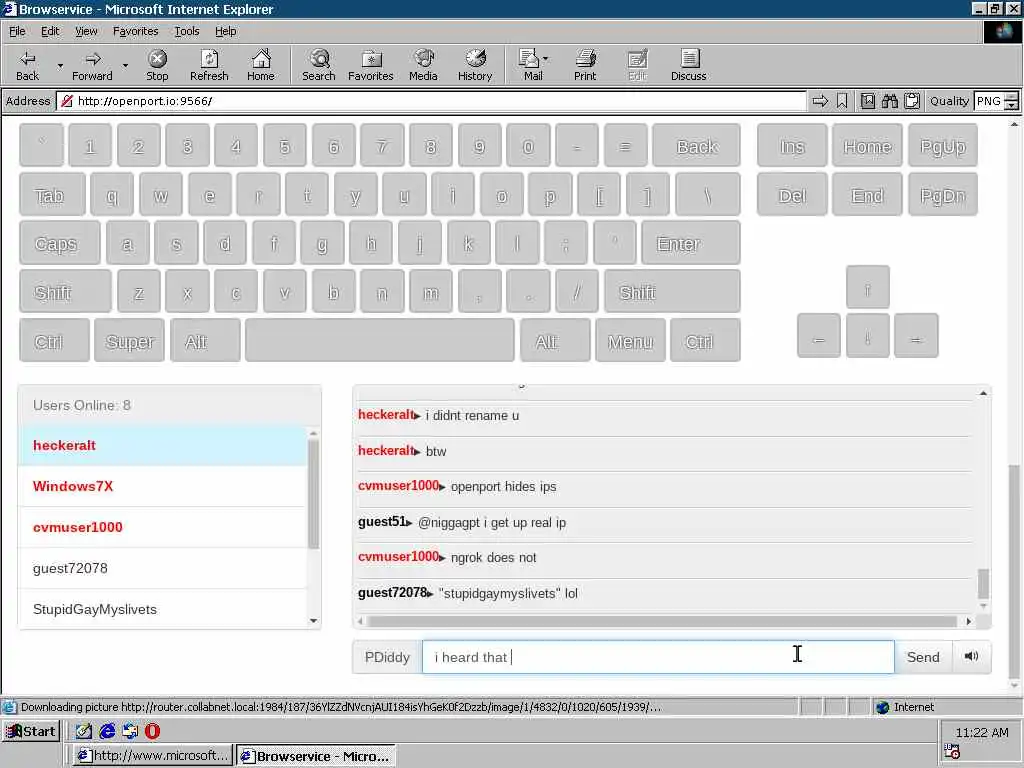
Task: Open the Forward button history dropdown arrow
Action: (125, 65)
